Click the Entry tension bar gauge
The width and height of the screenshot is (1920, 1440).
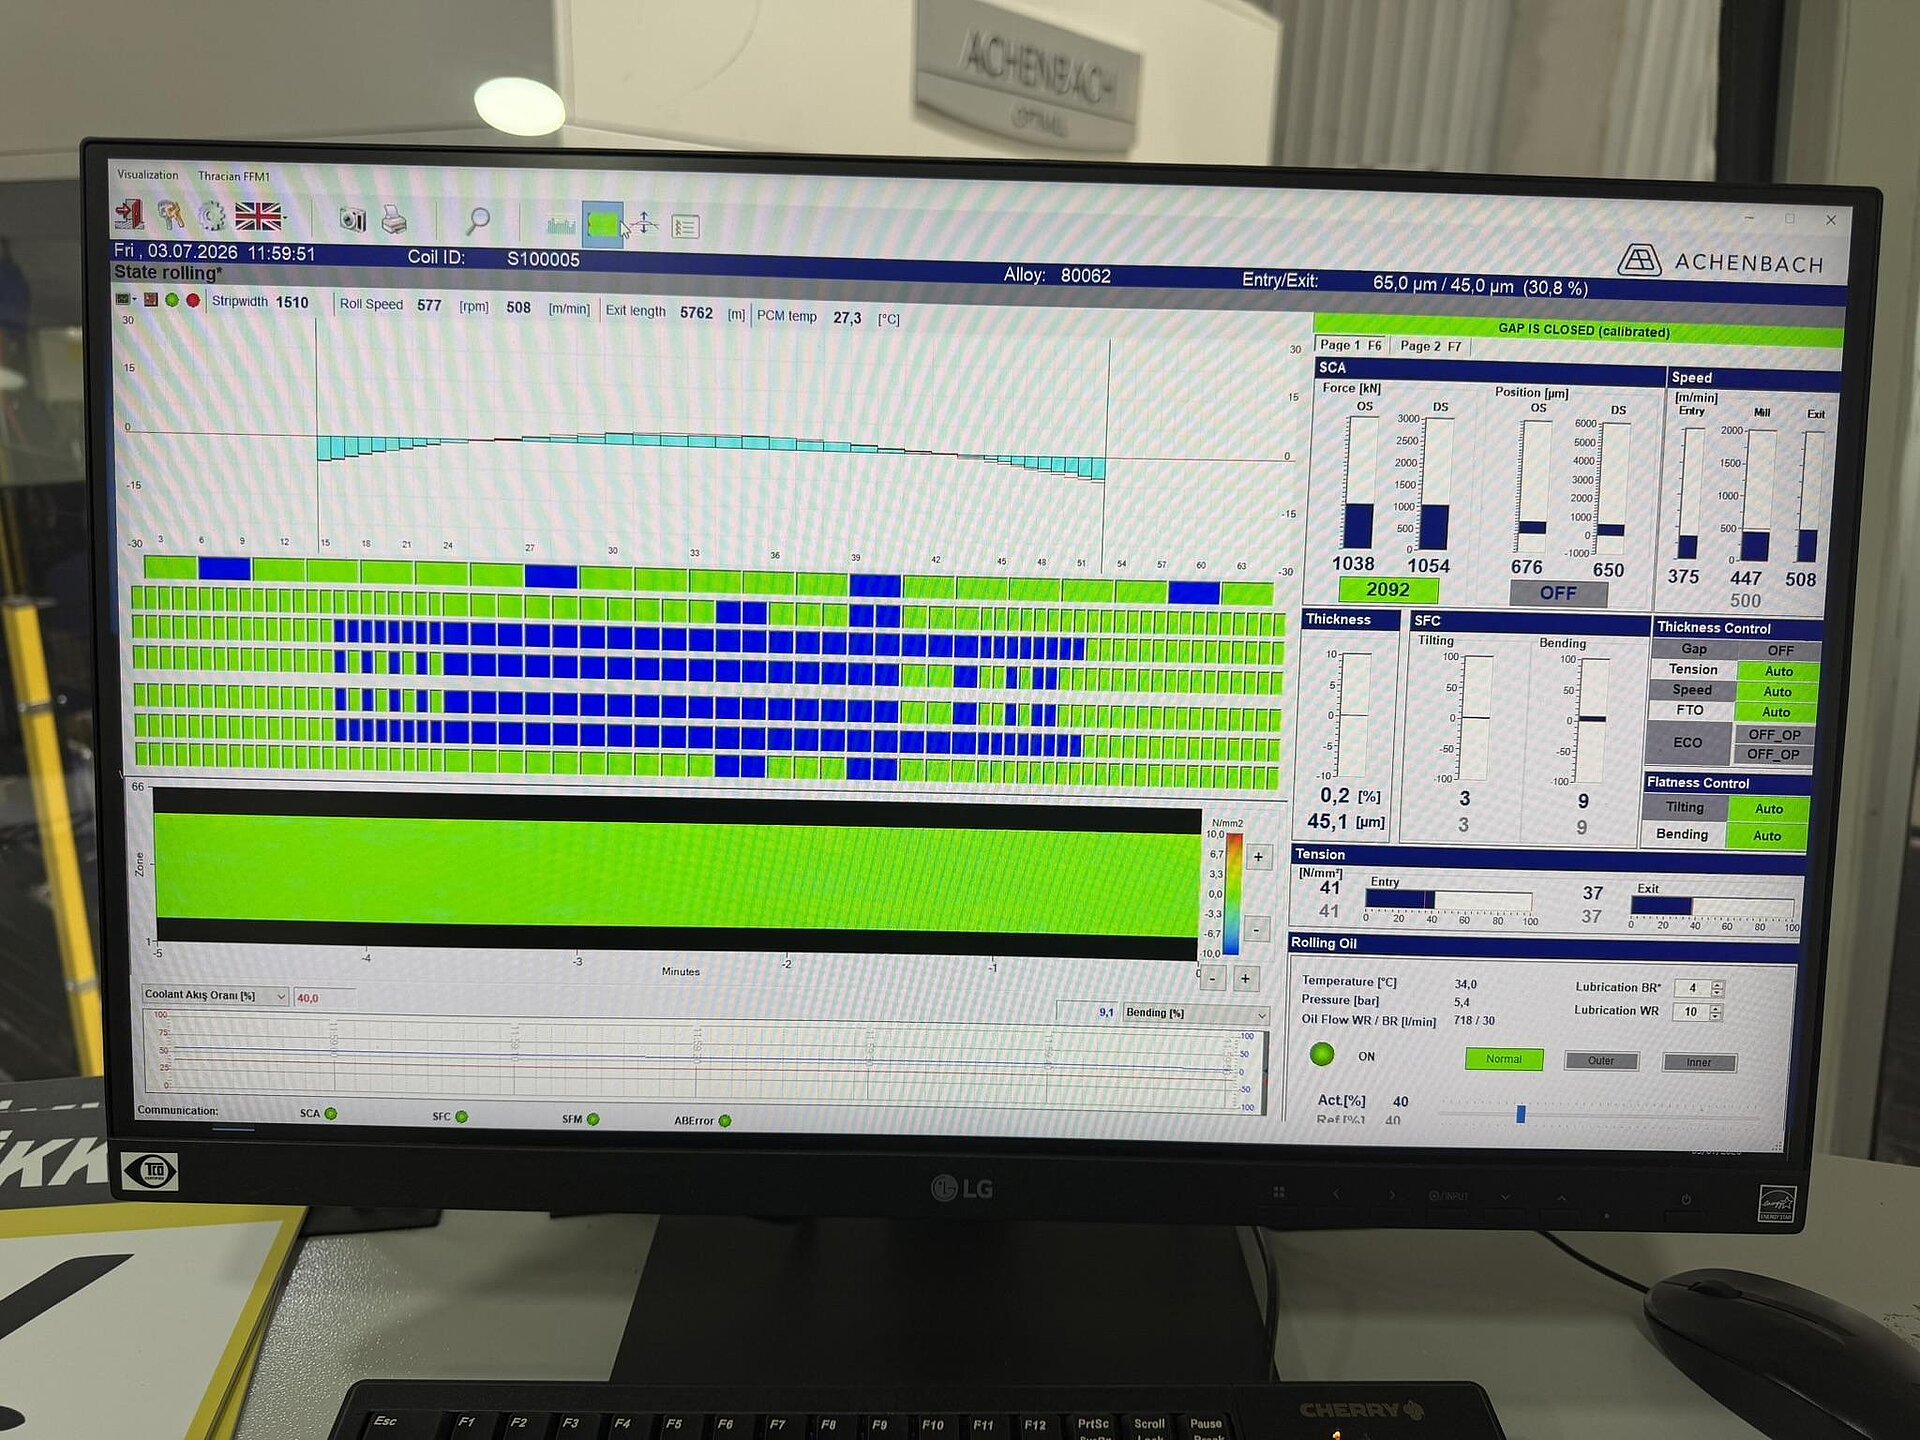(x=1448, y=901)
